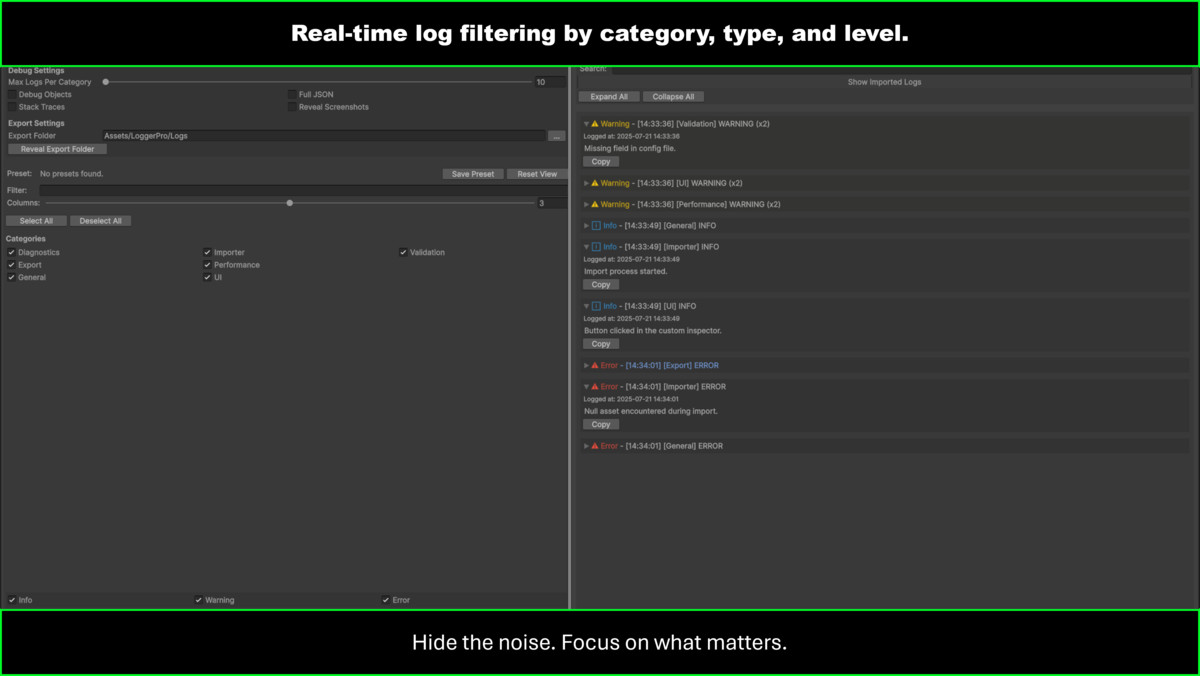Browse for export folder with the ... button
The width and height of the screenshot is (1200, 676).
pos(557,136)
